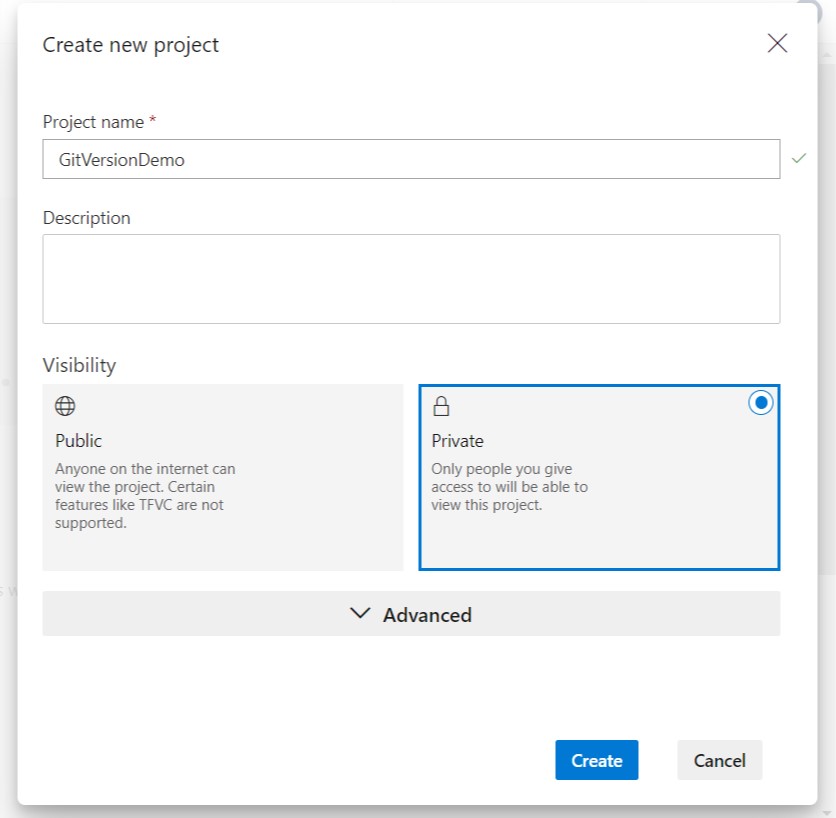This screenshot has height=818, width=836.
Task: Click the Create button
Action: 597,760
